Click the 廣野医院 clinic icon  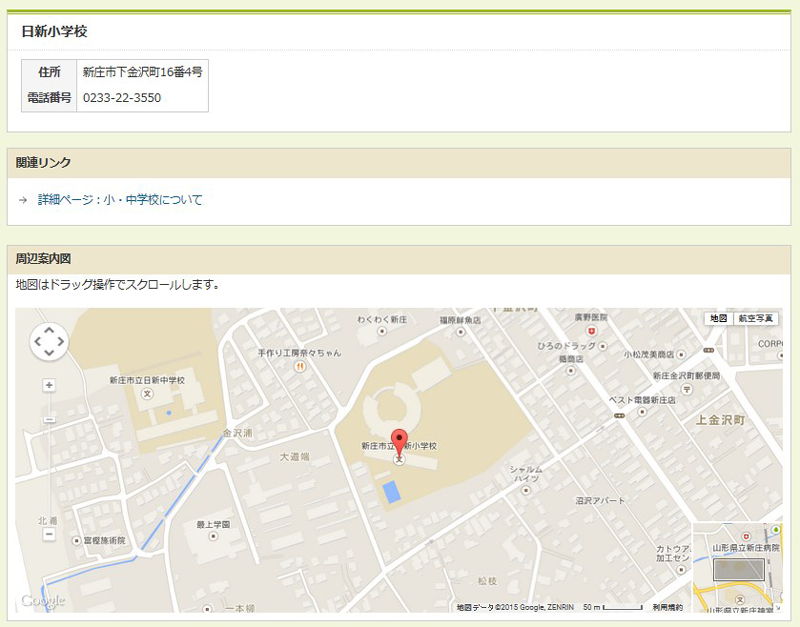click(591, 332)
